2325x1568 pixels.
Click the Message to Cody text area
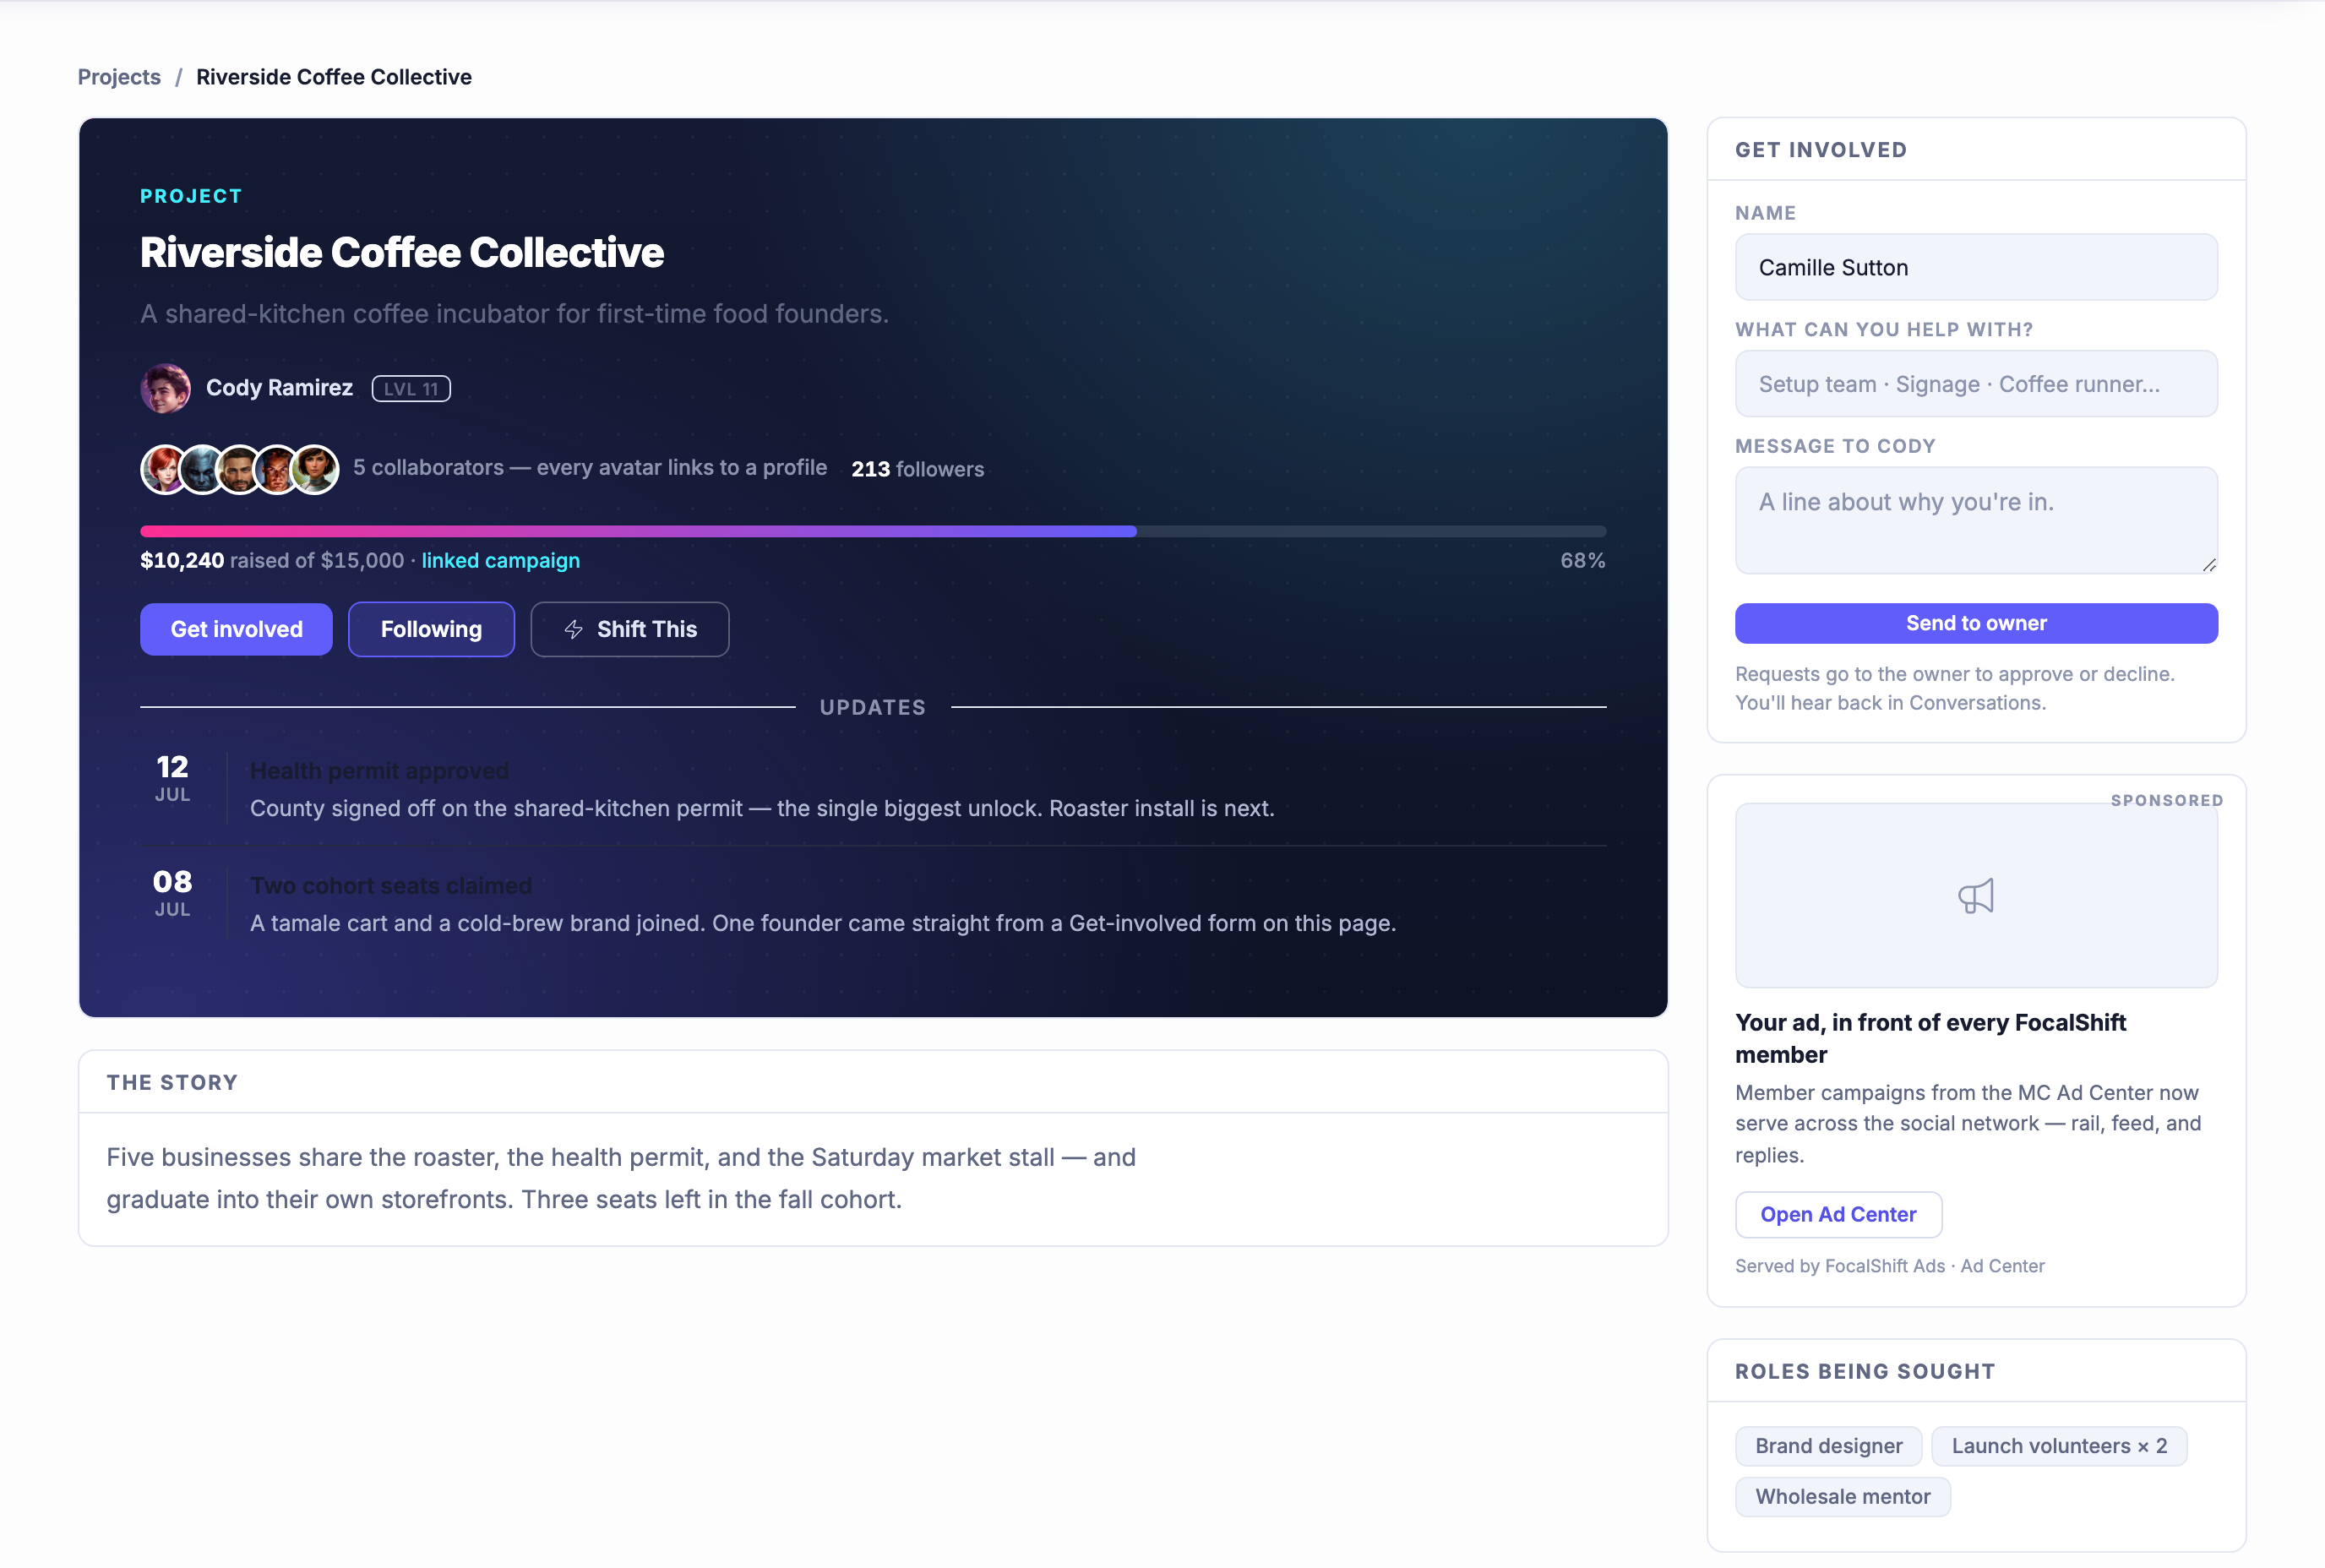tap(1975, 520)
